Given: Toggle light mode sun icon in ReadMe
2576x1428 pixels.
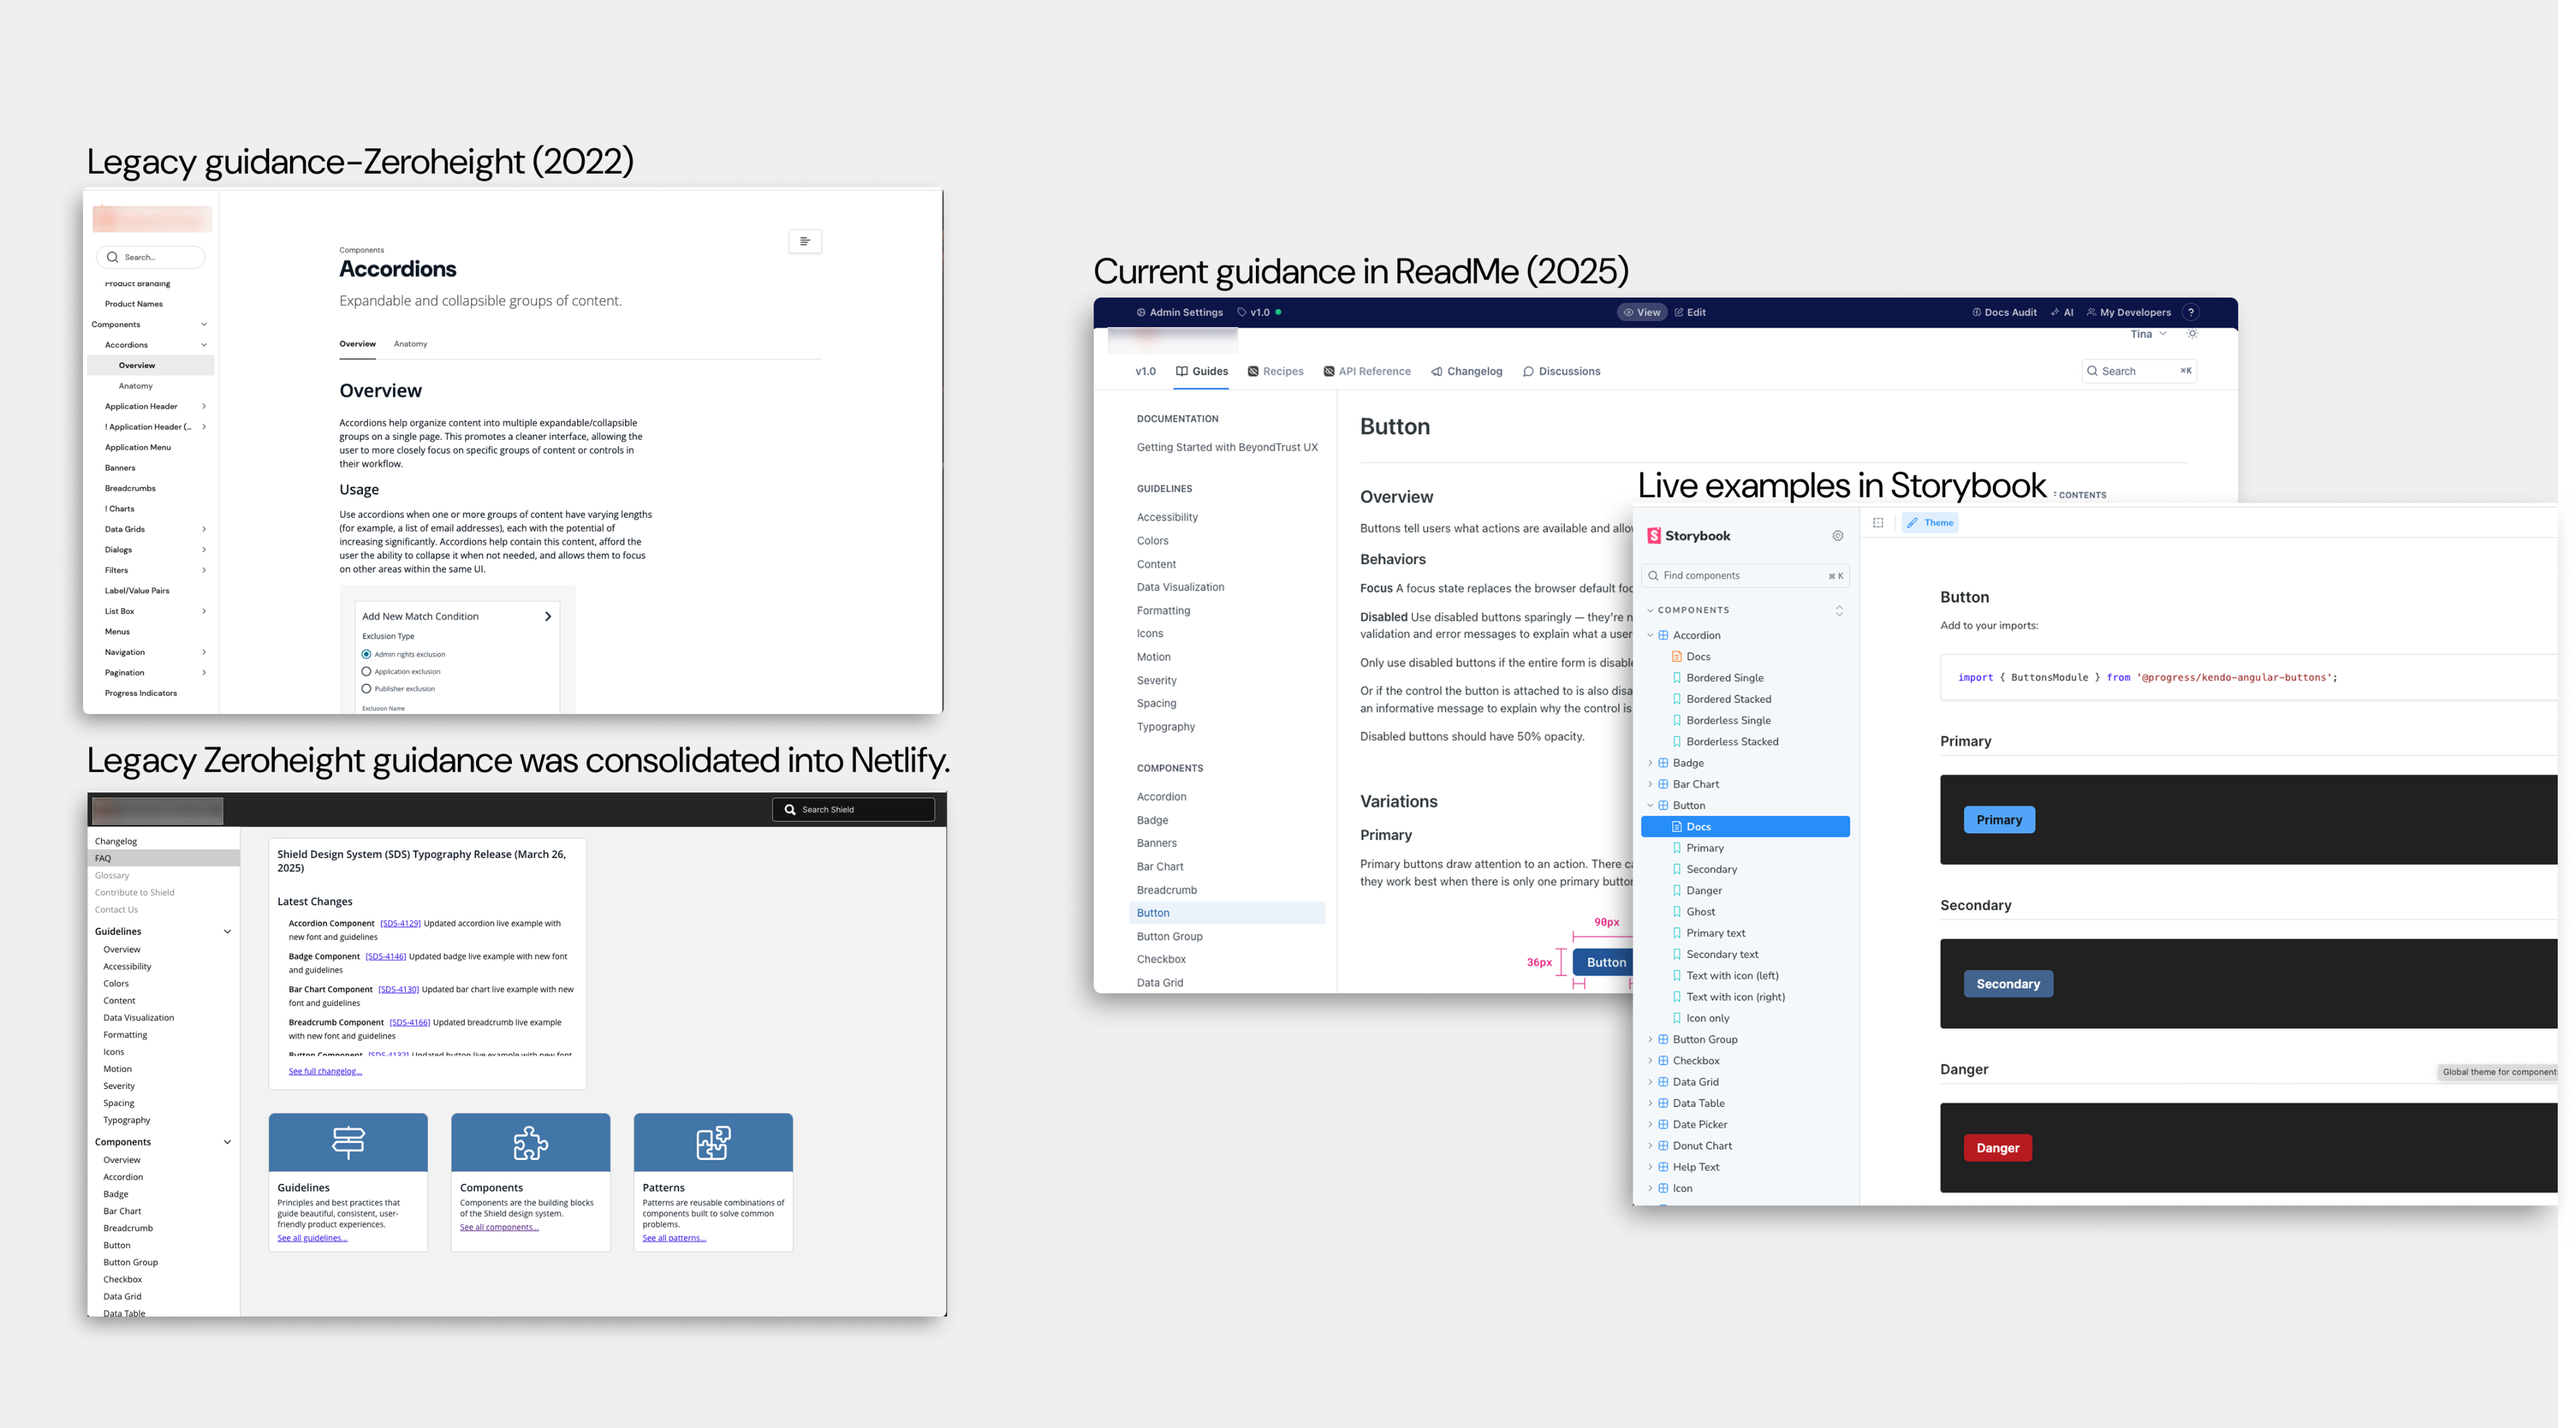Looking at the screenshot, I should [2193, 334].
